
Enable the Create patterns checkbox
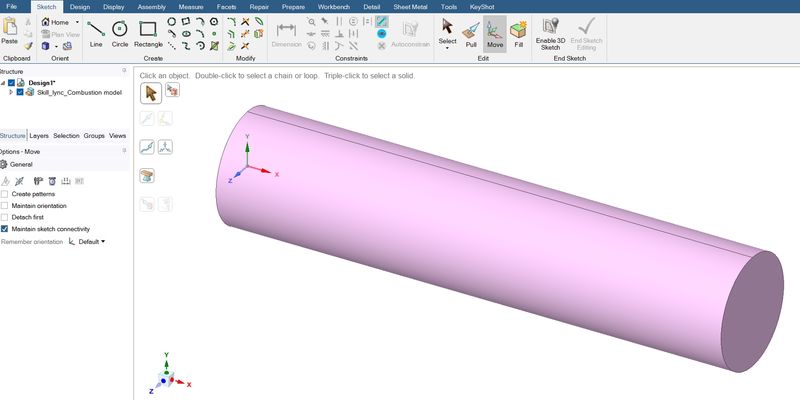(5, 194)
